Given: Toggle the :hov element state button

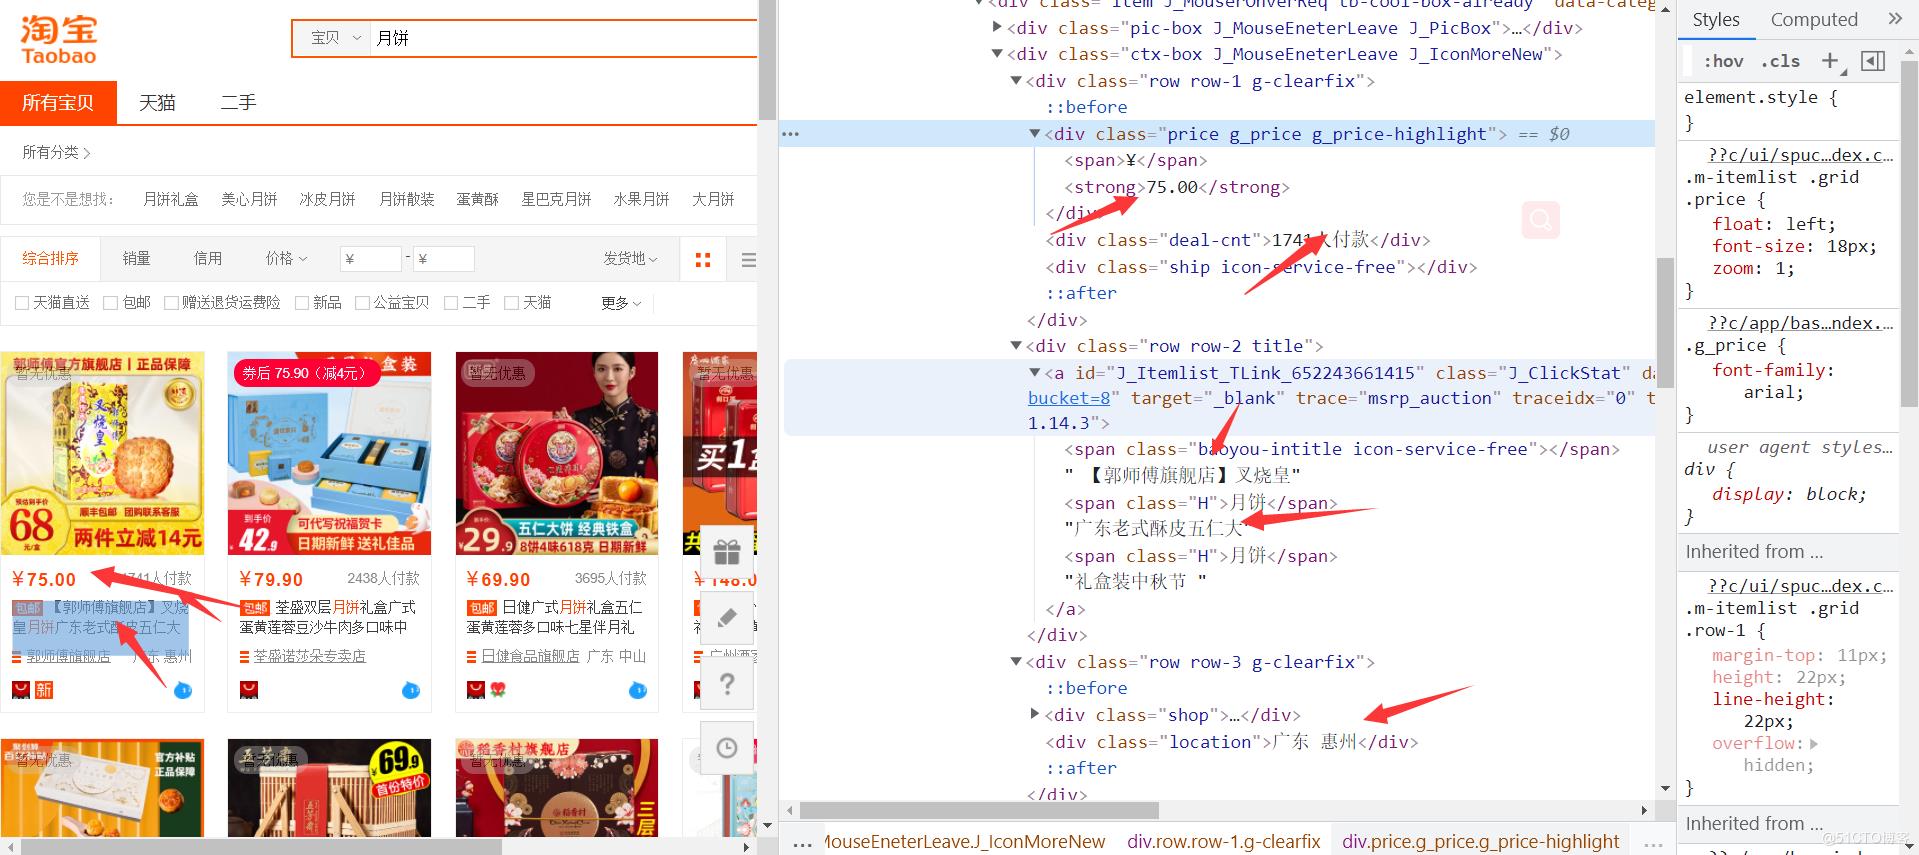Looking at the screenshot, I should point(1723,62).
